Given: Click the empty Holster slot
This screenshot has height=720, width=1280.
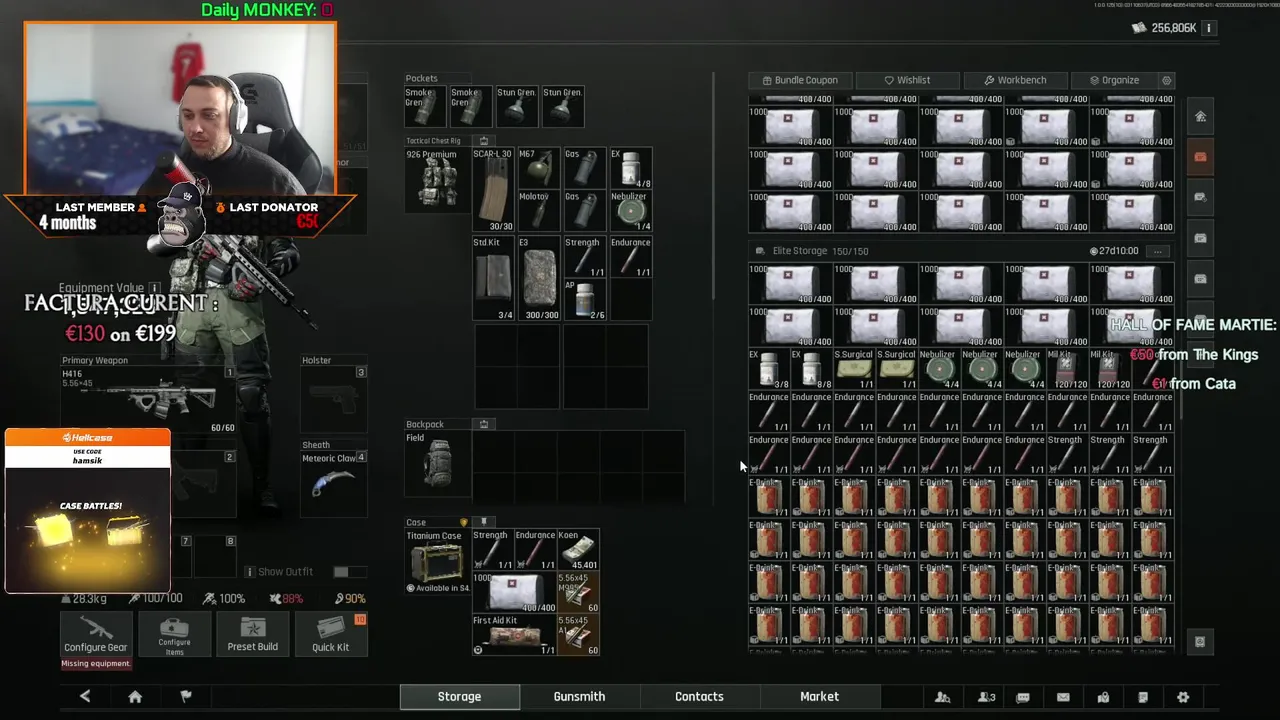Looking at the screenshot, I should 334,398.
